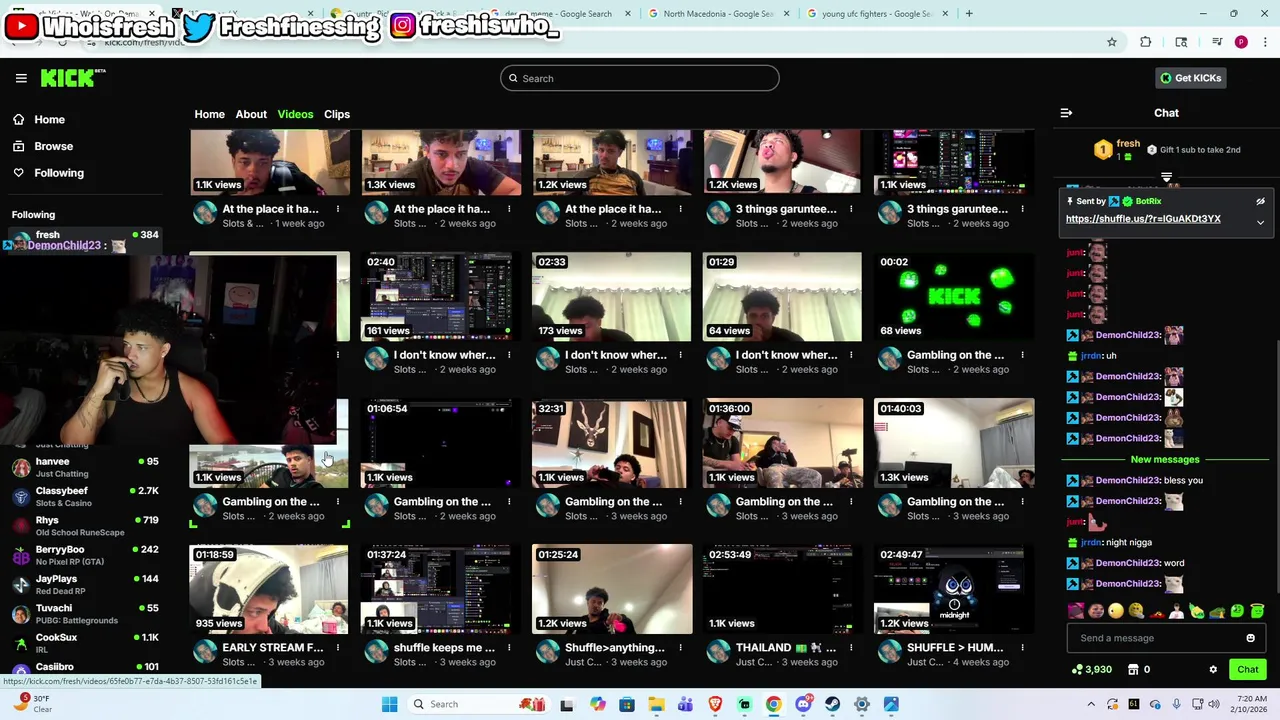This screenshot has width=1280, height=720.
Task: Open options menu for '3 things garuntee' last video
Action: click(x=1022, y=209)
